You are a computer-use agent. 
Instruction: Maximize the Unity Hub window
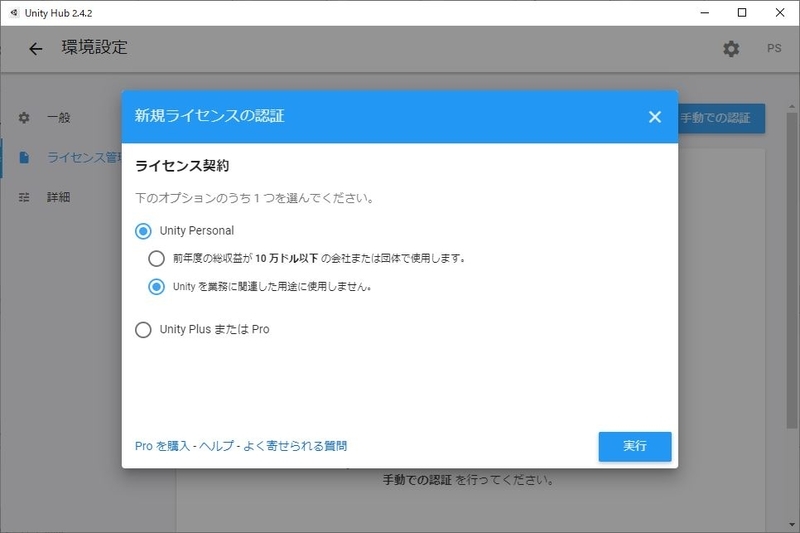point(742,13)
